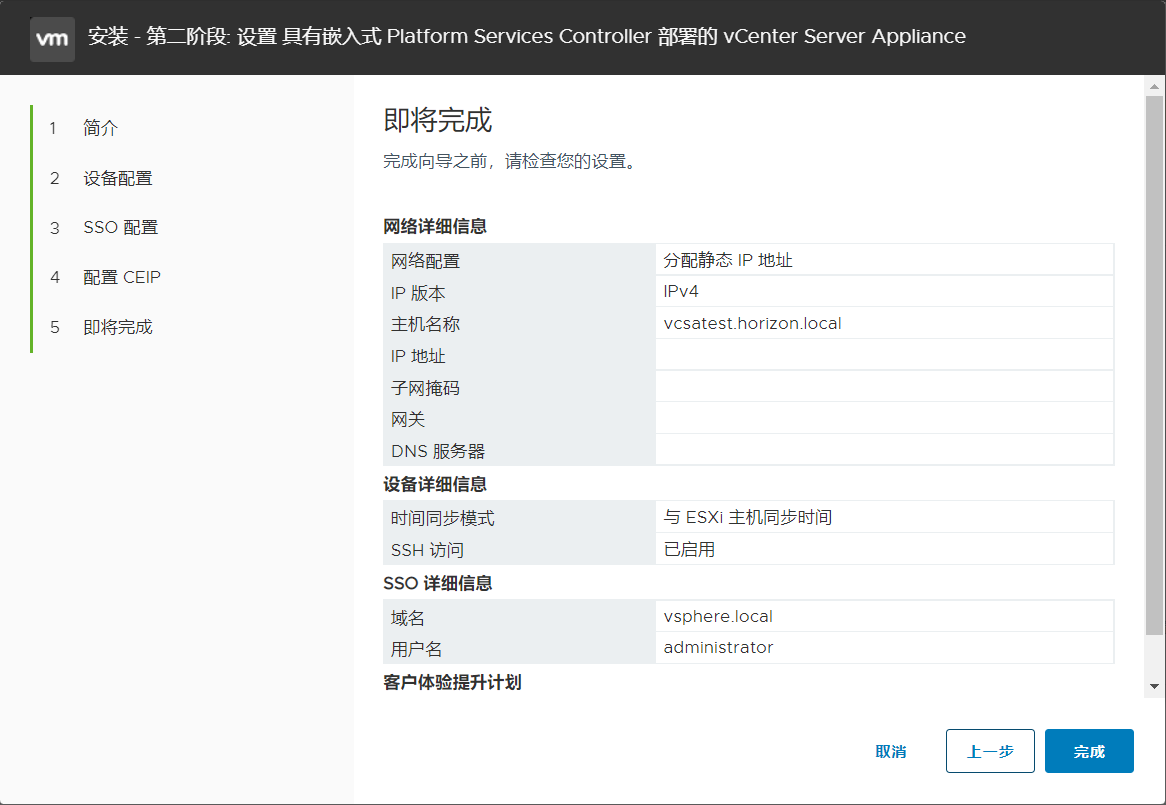
Task: Click the IPv4 value cell
Action: 680,291
